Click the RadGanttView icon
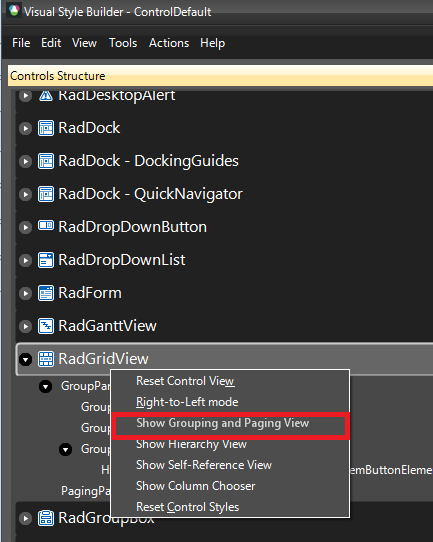The width and height of the screenshot is (433, 542). pyautogui.click(x=46, y=326)
